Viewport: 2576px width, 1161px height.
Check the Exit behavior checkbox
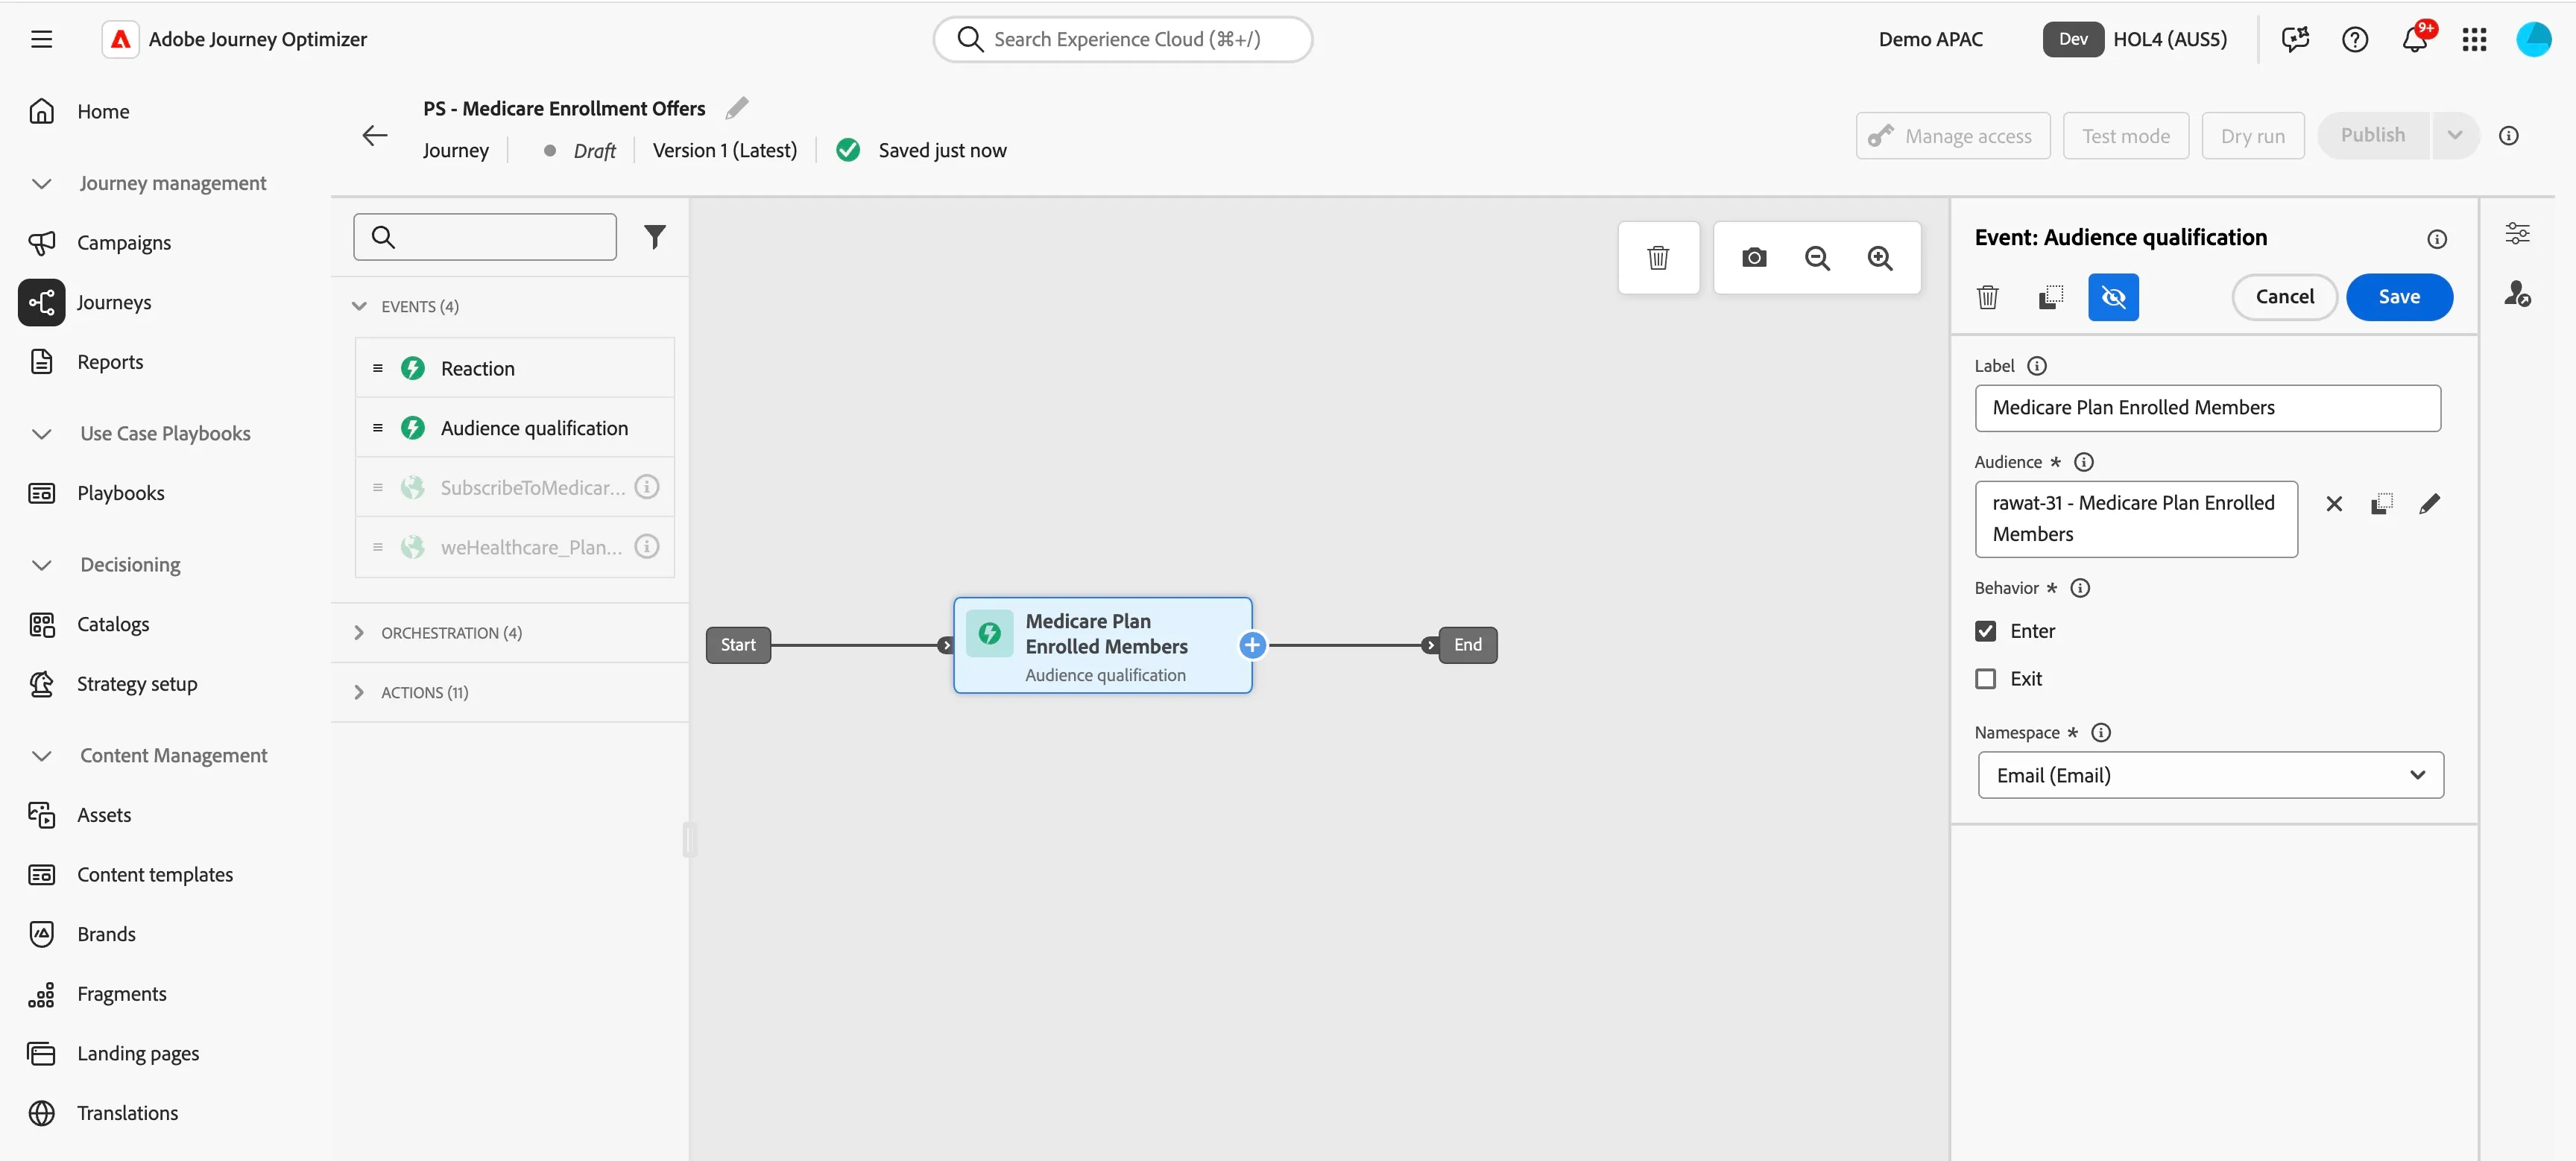pyautogui.click(x=1986, y=679)
